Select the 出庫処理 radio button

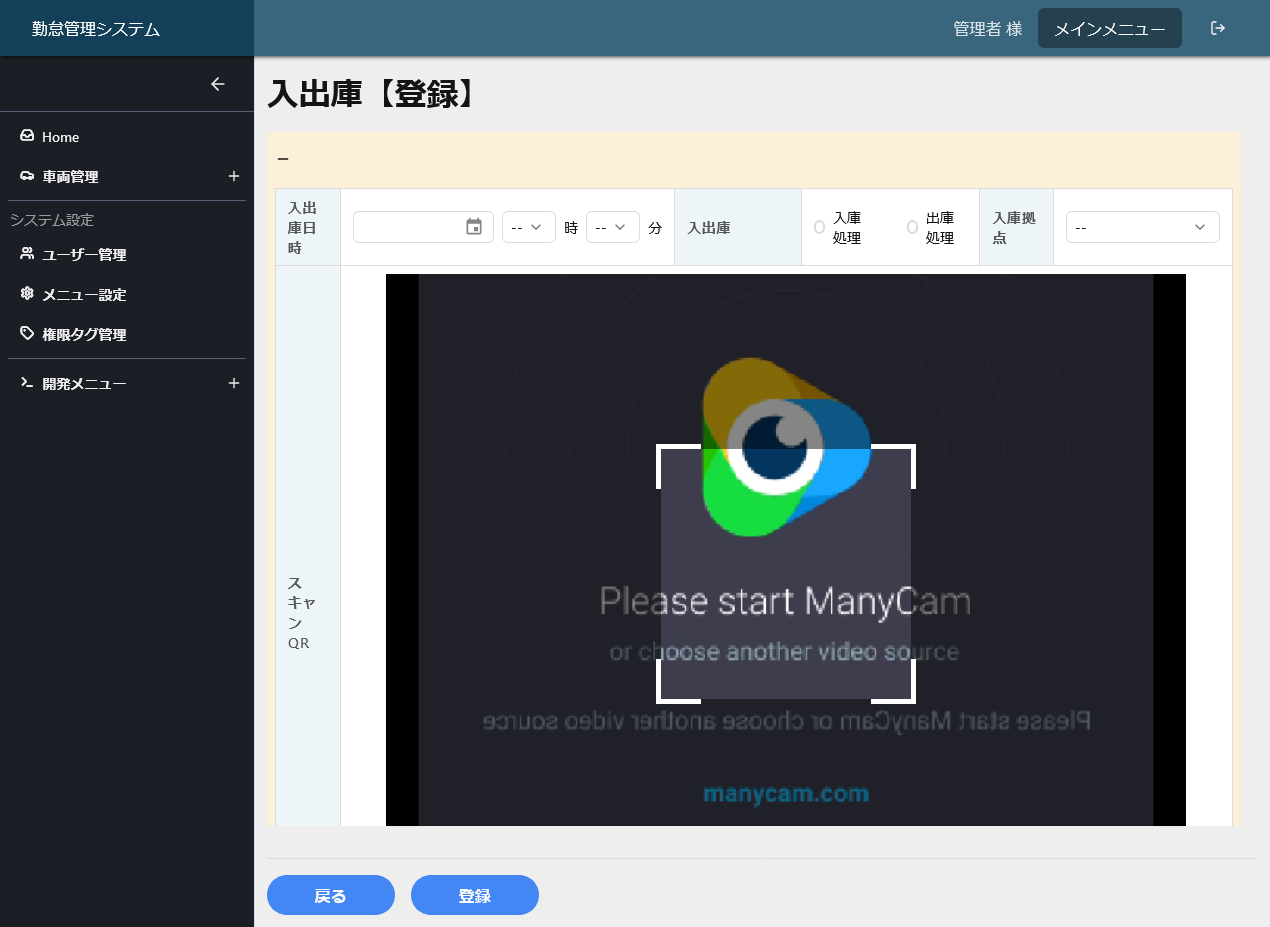912,227
